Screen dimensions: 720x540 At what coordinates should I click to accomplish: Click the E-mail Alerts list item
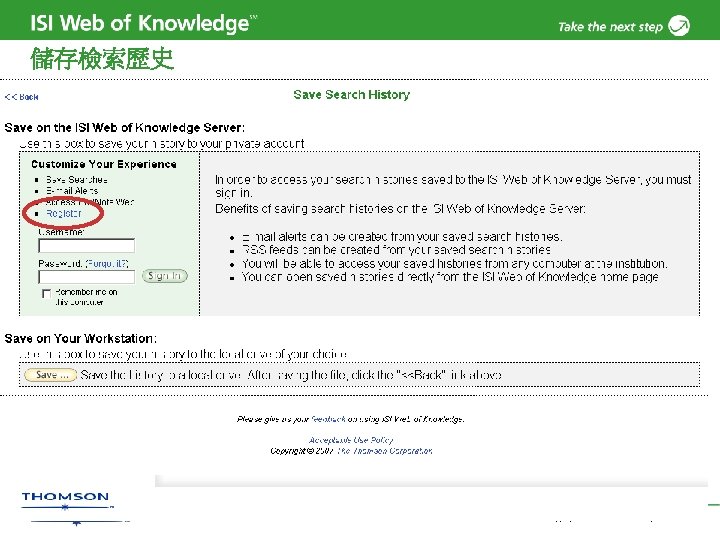pyautogui.click(x=72, y=191)
